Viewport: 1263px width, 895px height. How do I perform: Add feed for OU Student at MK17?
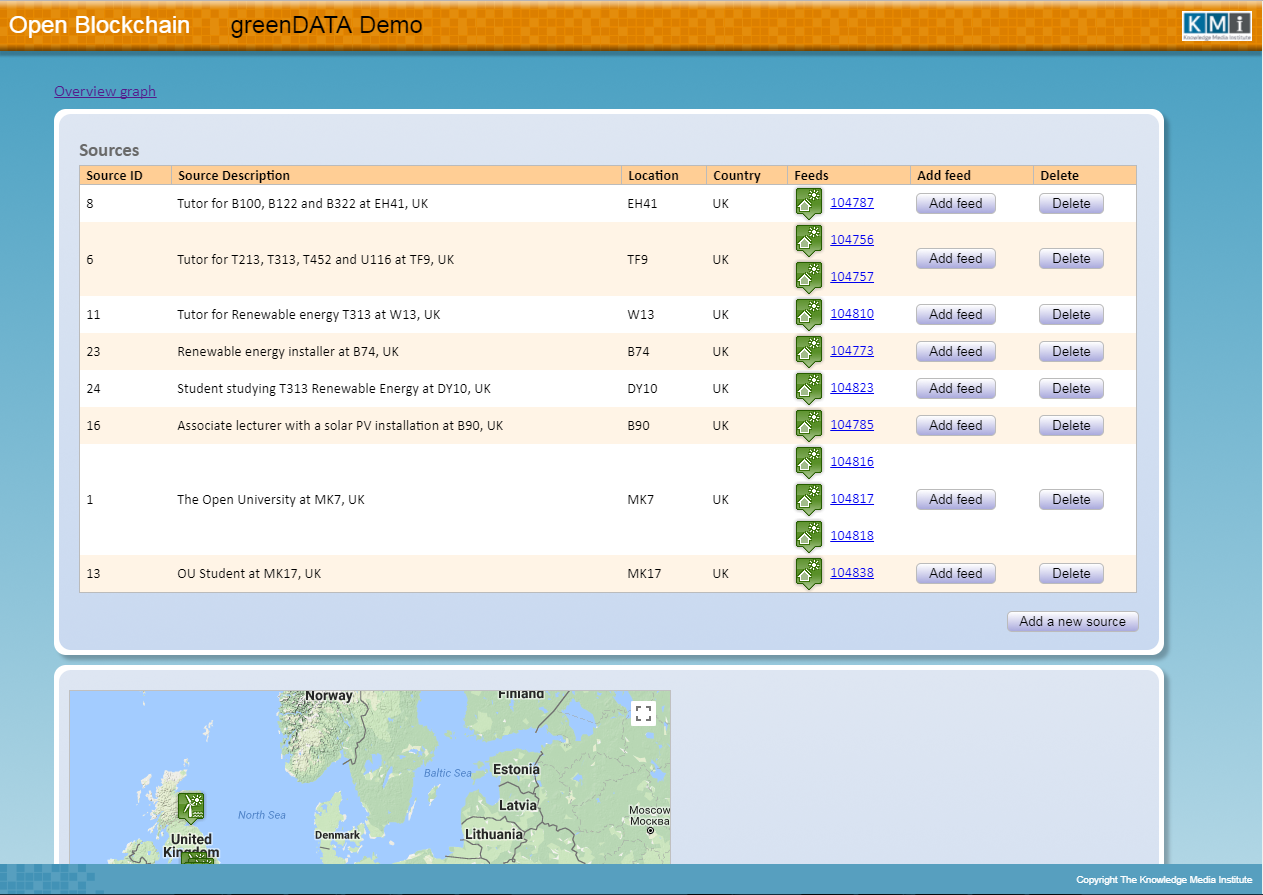tap(955, 573)
